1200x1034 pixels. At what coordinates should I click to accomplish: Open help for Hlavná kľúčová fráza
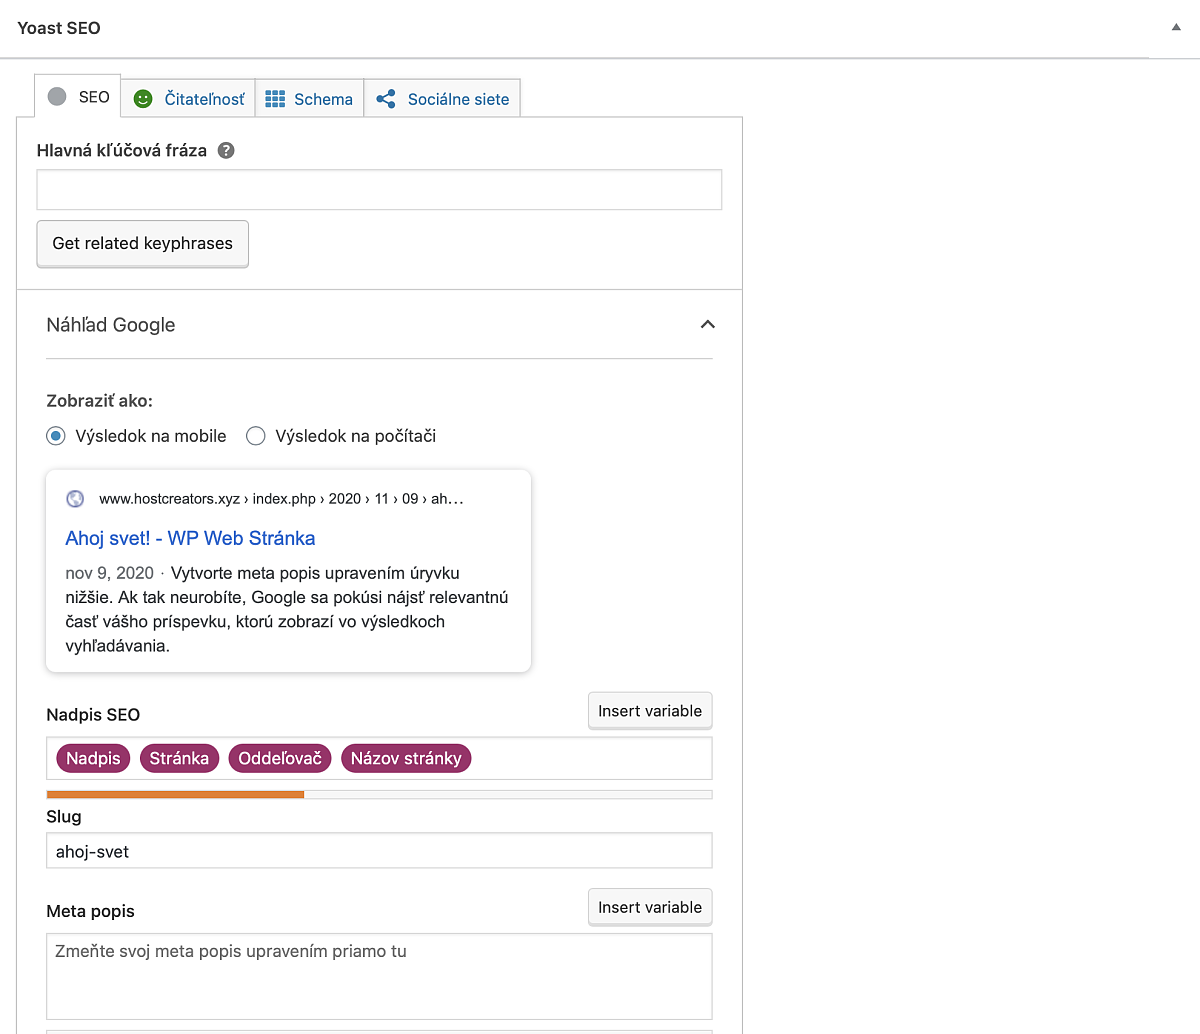click(x=226, y=151)
